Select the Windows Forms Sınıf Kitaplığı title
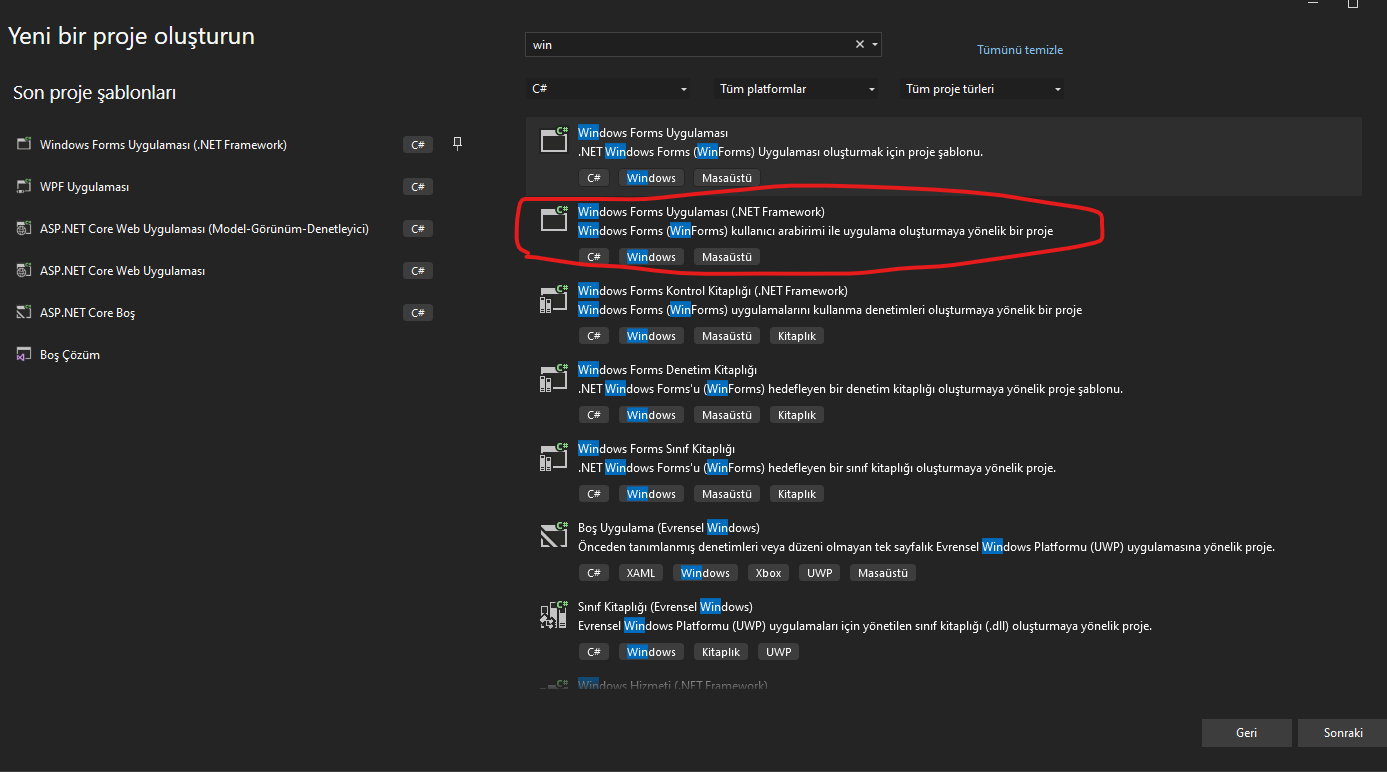This screenshot has width=1387, height=772. [656, 449]
